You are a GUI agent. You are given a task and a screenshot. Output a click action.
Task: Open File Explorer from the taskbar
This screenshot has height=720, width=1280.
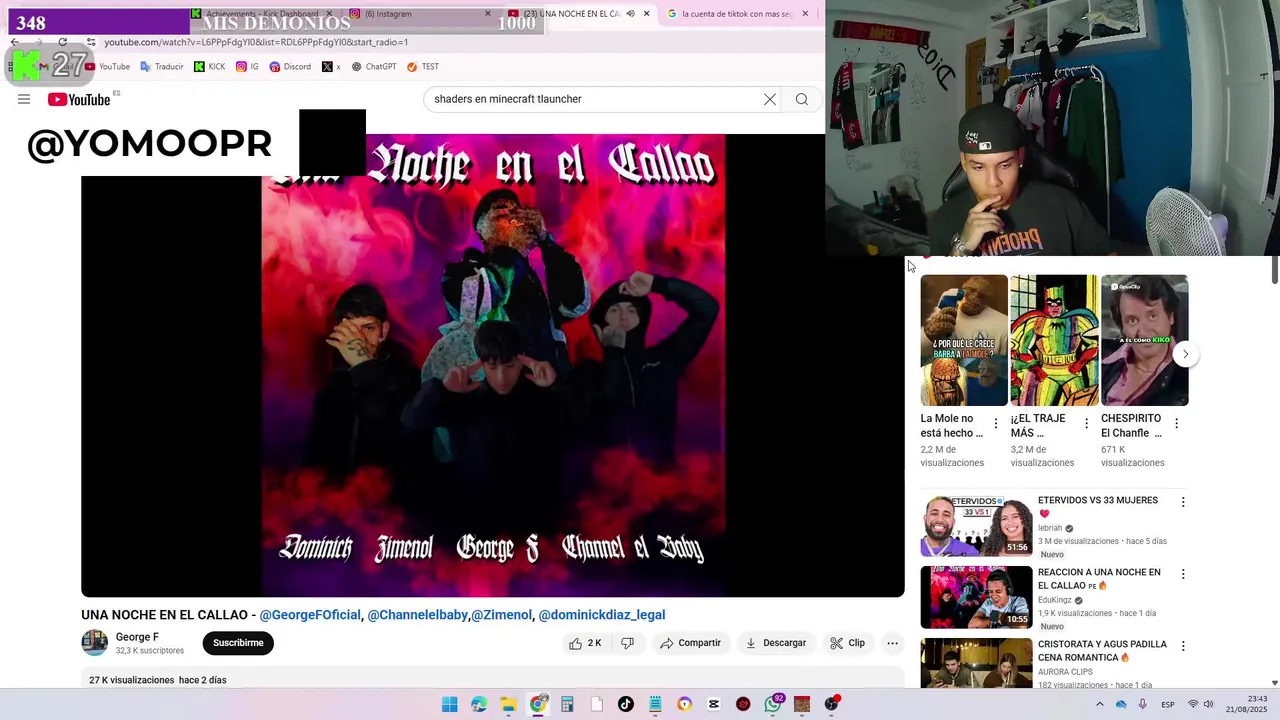coord(508,704)
